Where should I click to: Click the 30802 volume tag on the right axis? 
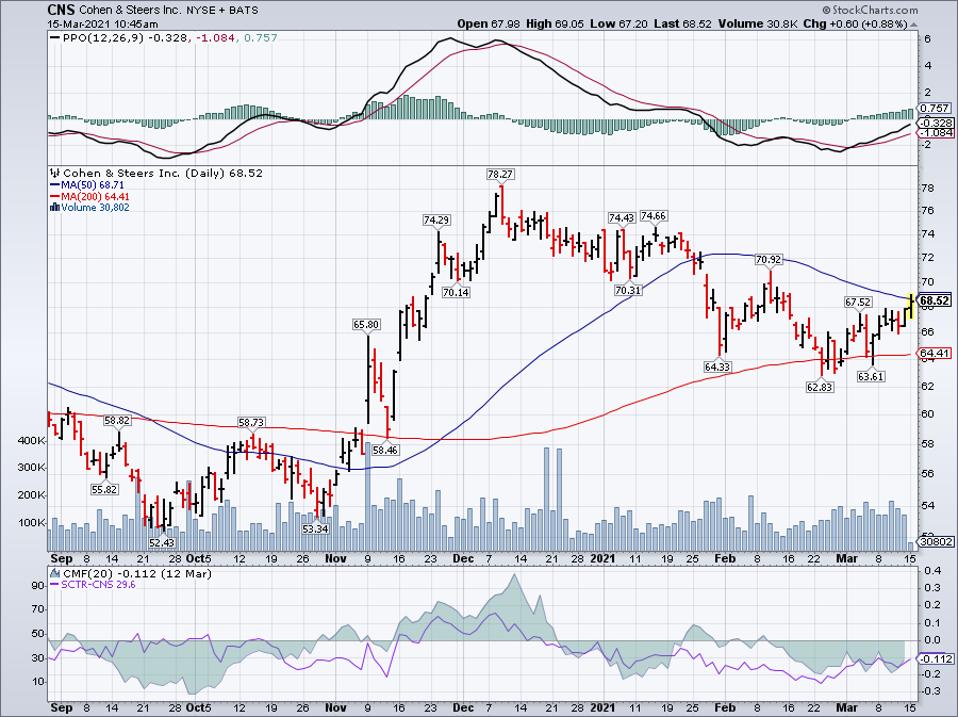(935, 541)
